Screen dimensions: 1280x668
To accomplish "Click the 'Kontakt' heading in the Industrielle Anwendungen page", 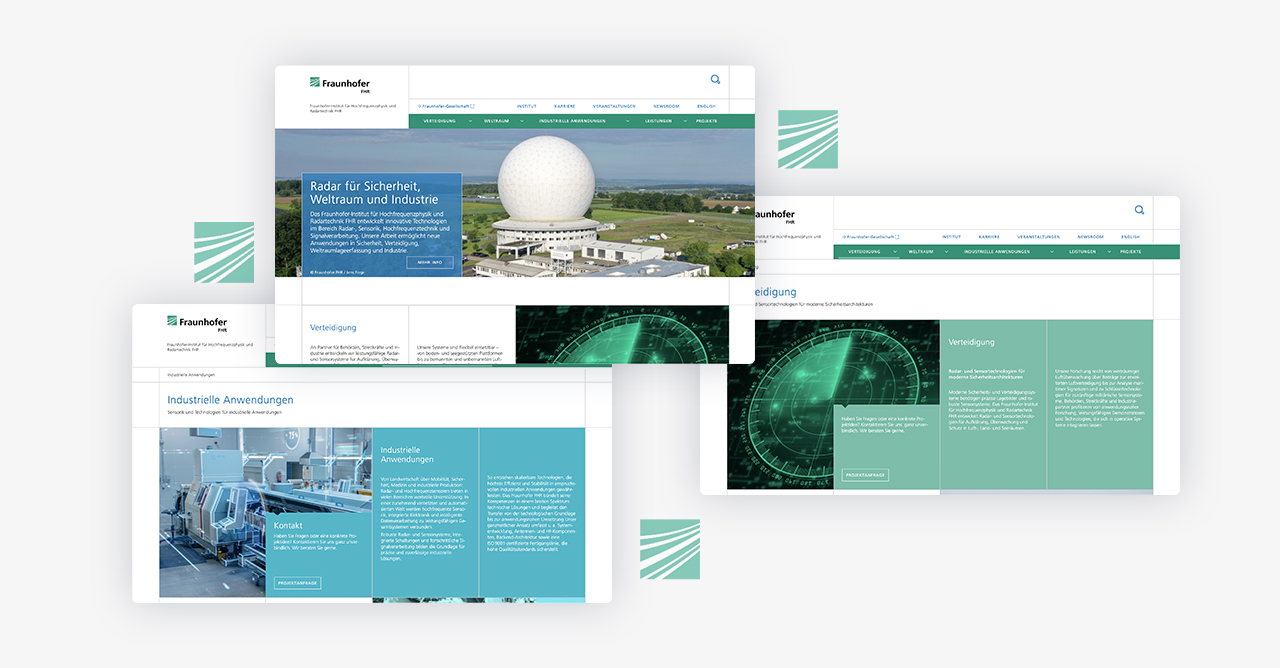I will point(288,525).
